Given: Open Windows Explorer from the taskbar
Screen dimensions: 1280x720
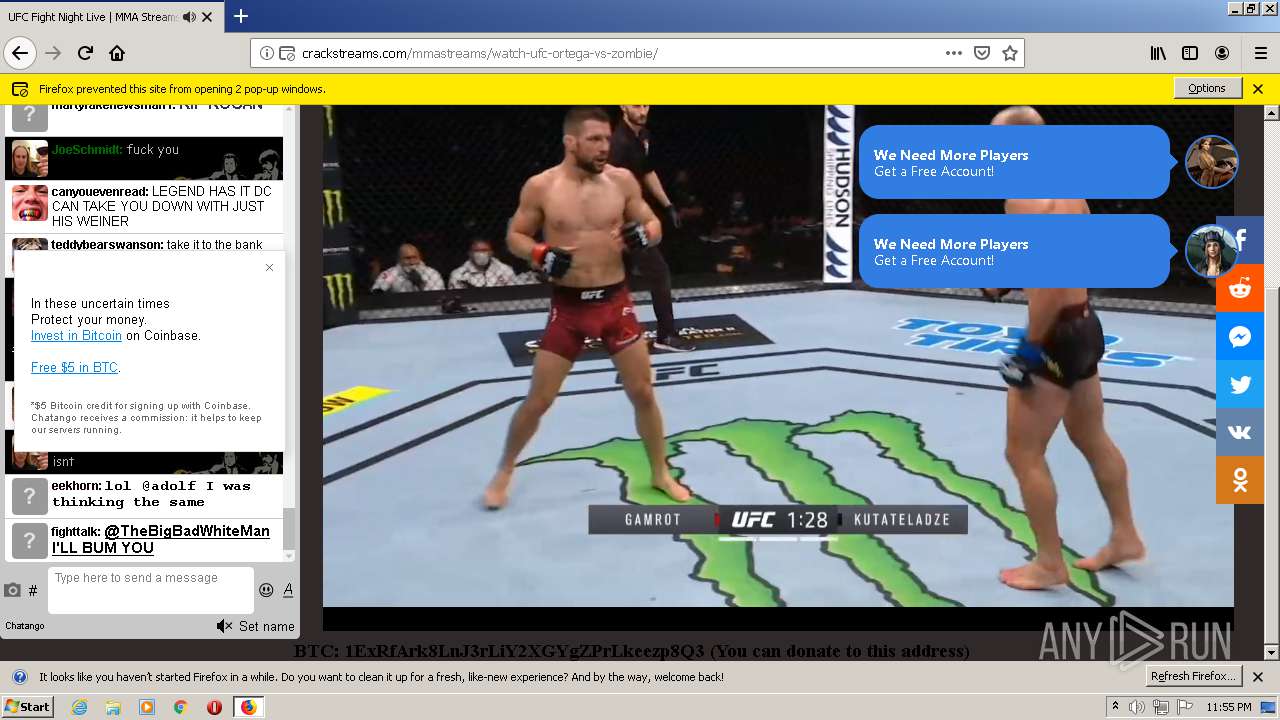Looking at the screenshot, I should coord(113,707).
